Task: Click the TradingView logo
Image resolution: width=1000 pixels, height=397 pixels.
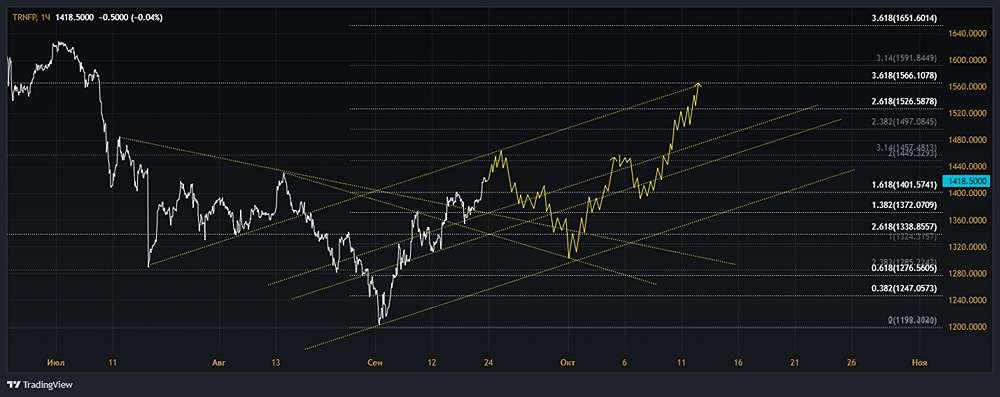Action: tap(40, 385)
